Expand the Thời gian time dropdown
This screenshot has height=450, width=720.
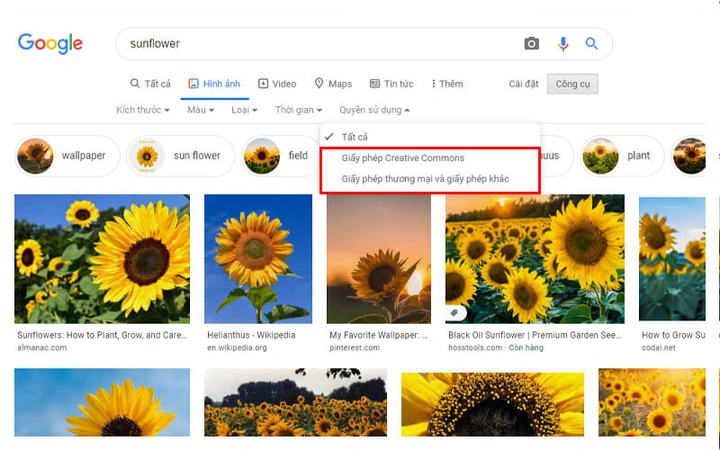[x=298, y=110]
